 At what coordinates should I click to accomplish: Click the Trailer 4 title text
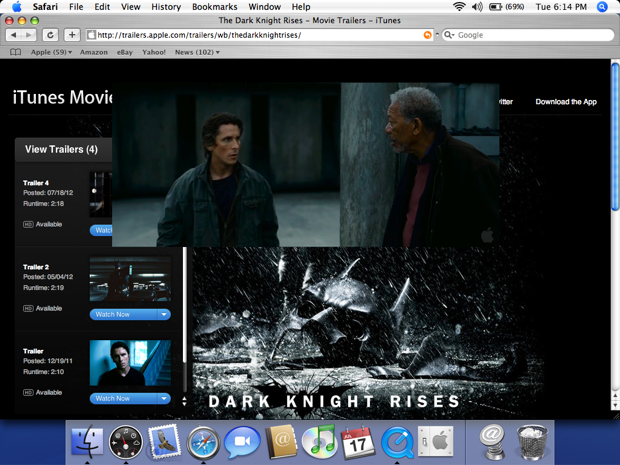click(x=36, y=183)
